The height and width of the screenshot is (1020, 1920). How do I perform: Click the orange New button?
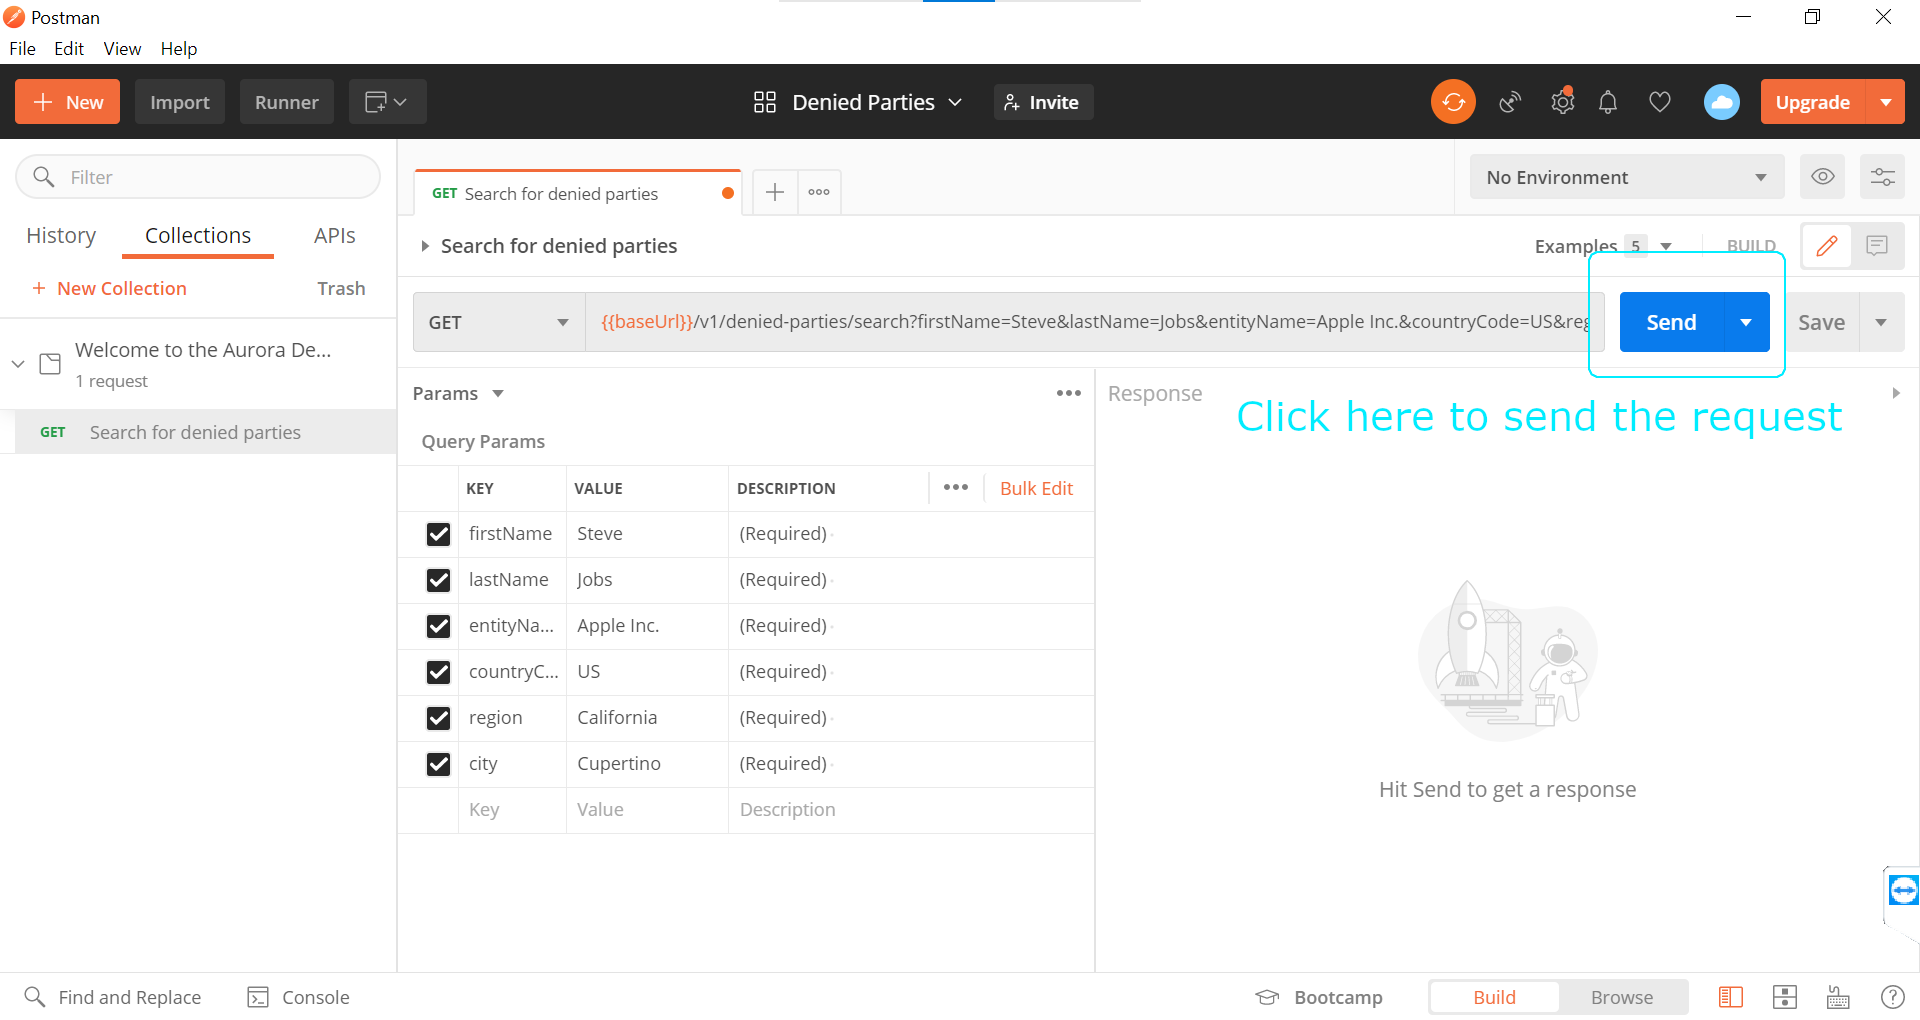click(67, 102)
